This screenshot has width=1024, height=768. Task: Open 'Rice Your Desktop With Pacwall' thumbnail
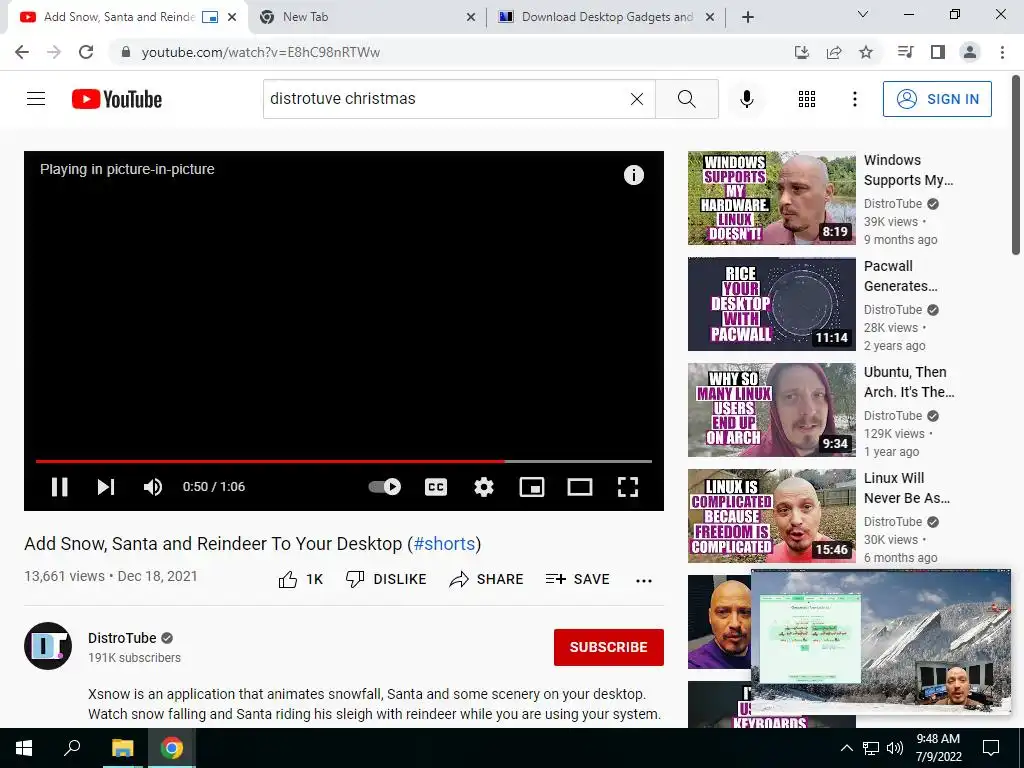coord(771,304)
